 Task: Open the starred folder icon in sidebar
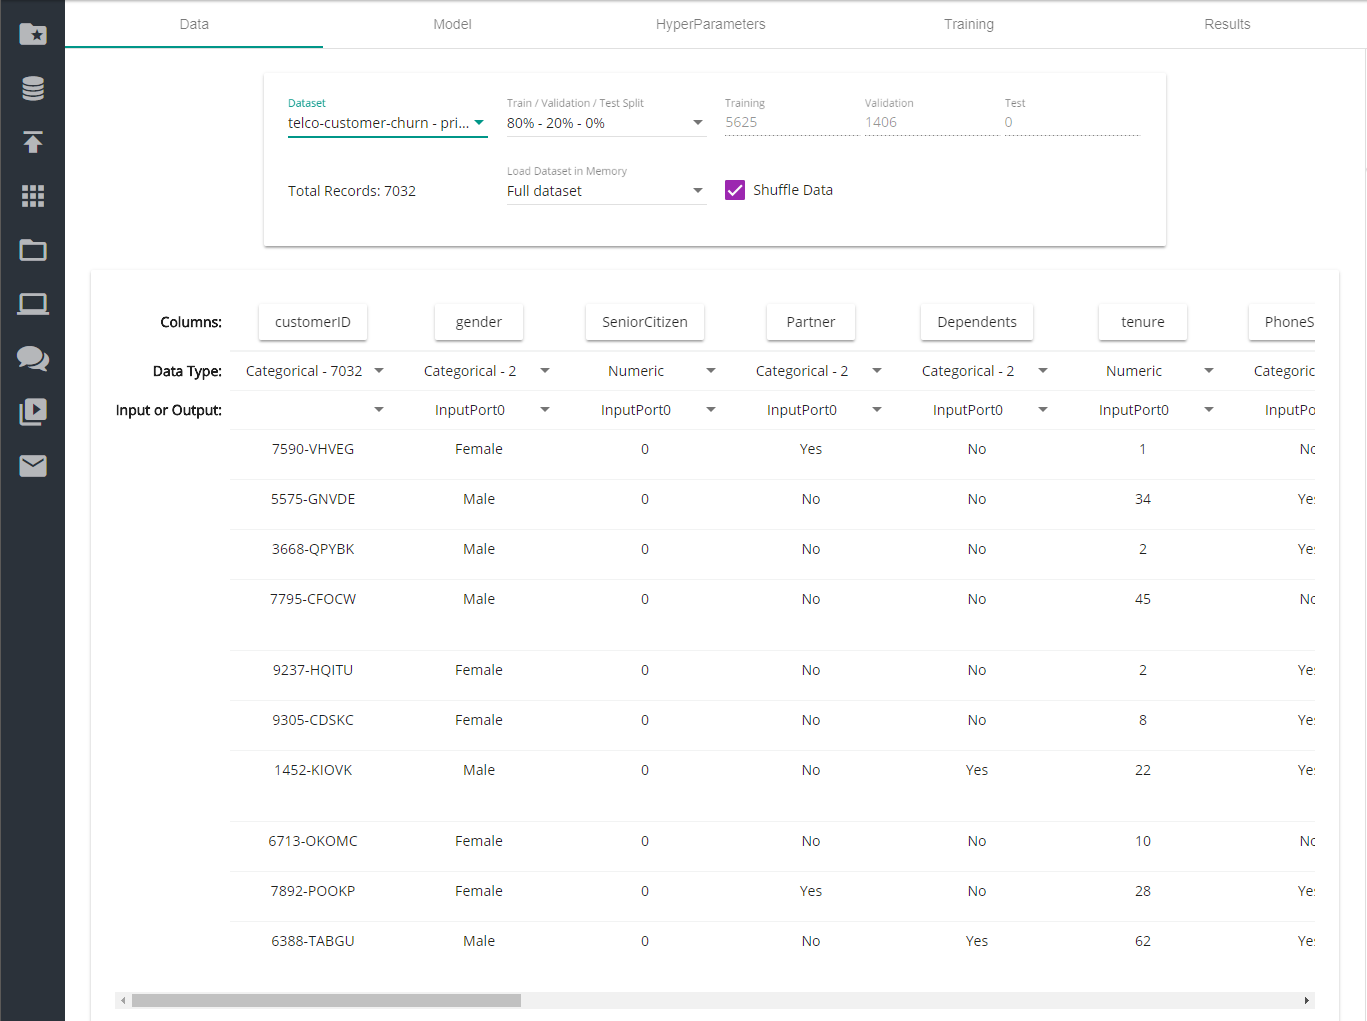pyautogui.click(x=33, y=35)
